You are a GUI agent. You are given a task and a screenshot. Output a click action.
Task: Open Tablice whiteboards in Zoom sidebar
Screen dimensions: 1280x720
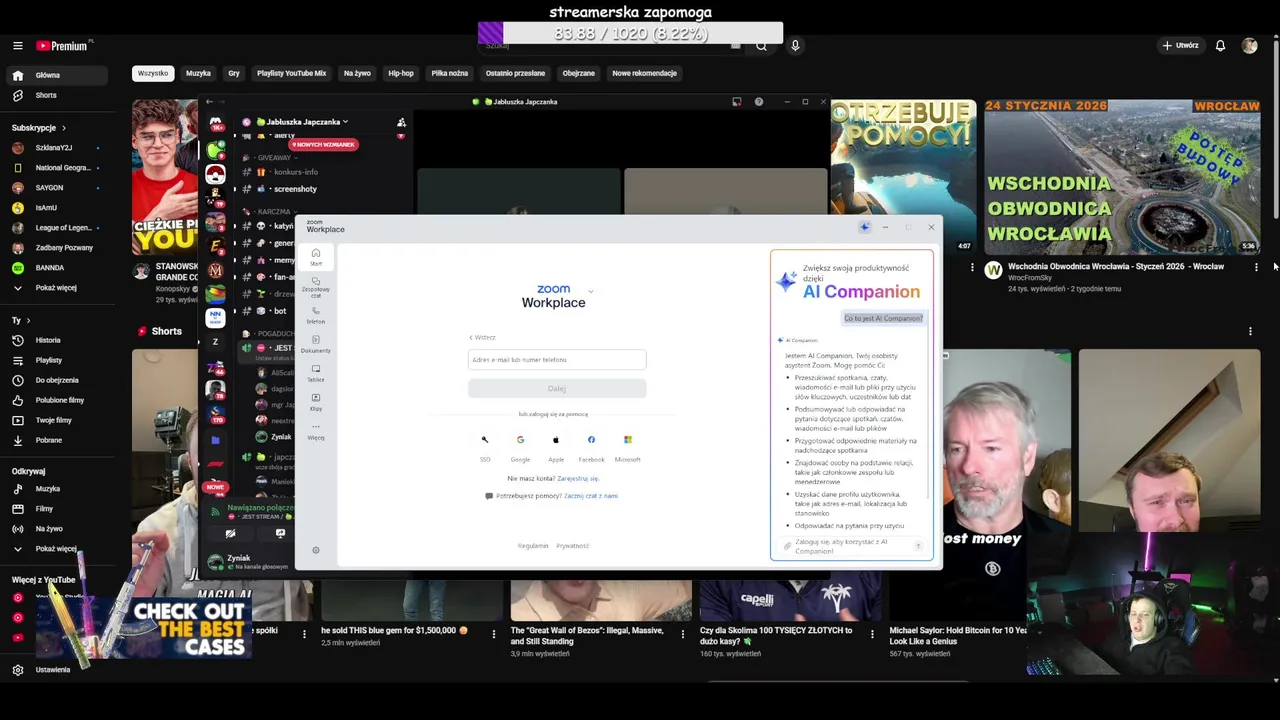315,373
